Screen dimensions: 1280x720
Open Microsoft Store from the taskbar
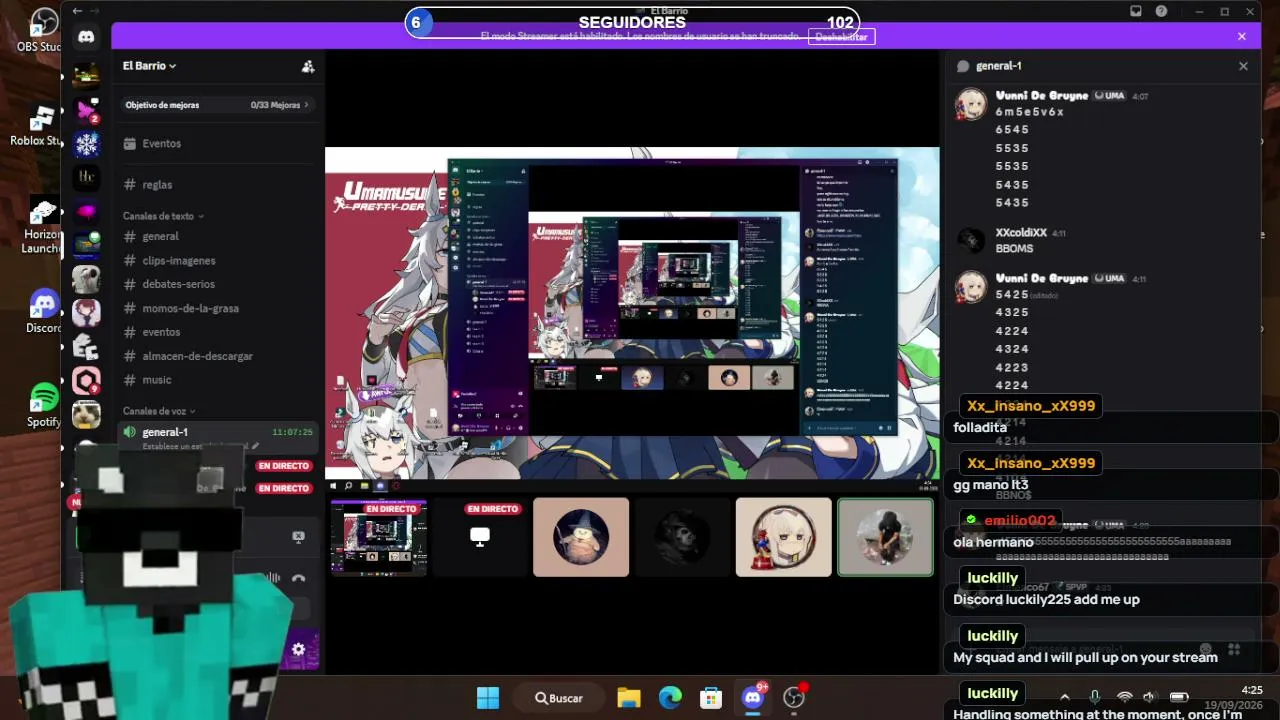pyautogui.click(x=711, y=698)
